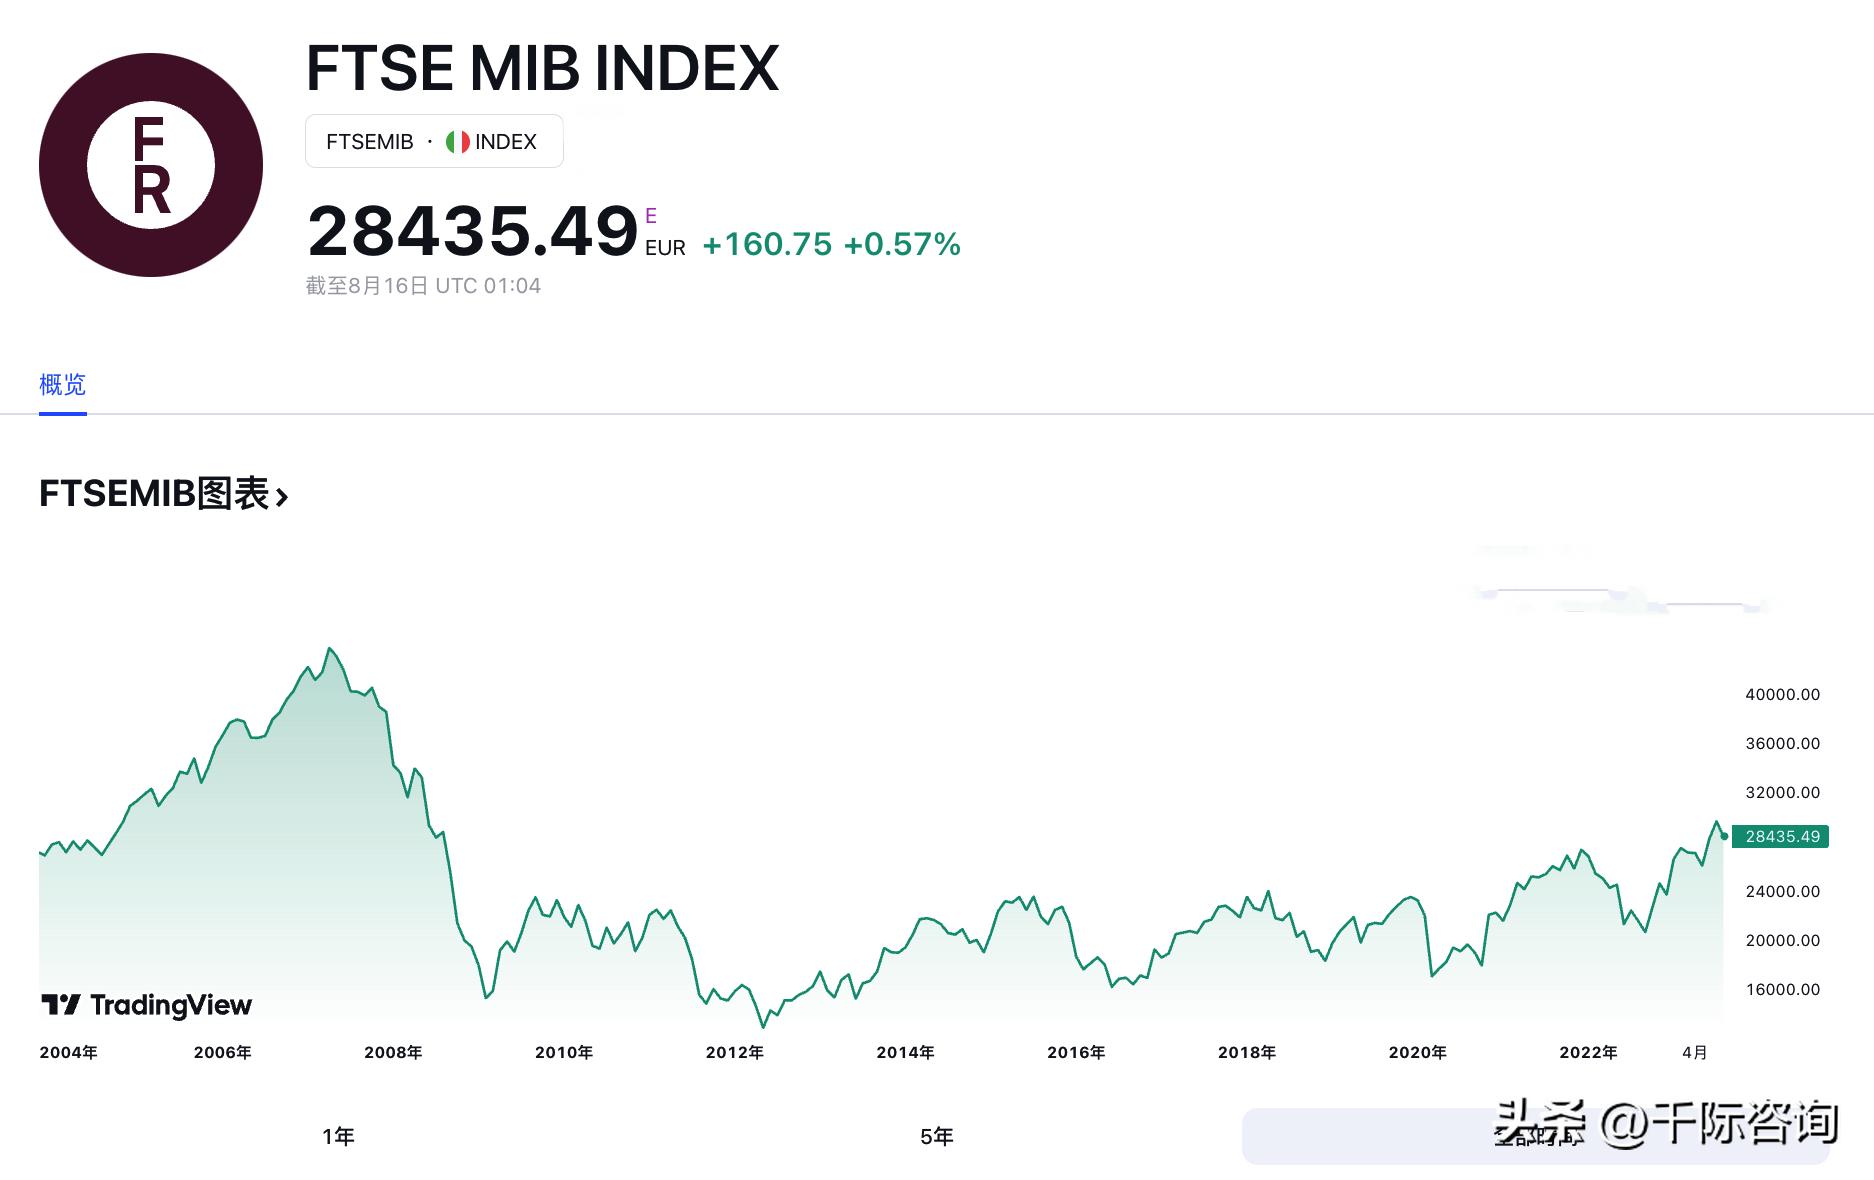Click the 16000.00 axis label
Screen dimensions: 1874x1180
click(1782, 989)
